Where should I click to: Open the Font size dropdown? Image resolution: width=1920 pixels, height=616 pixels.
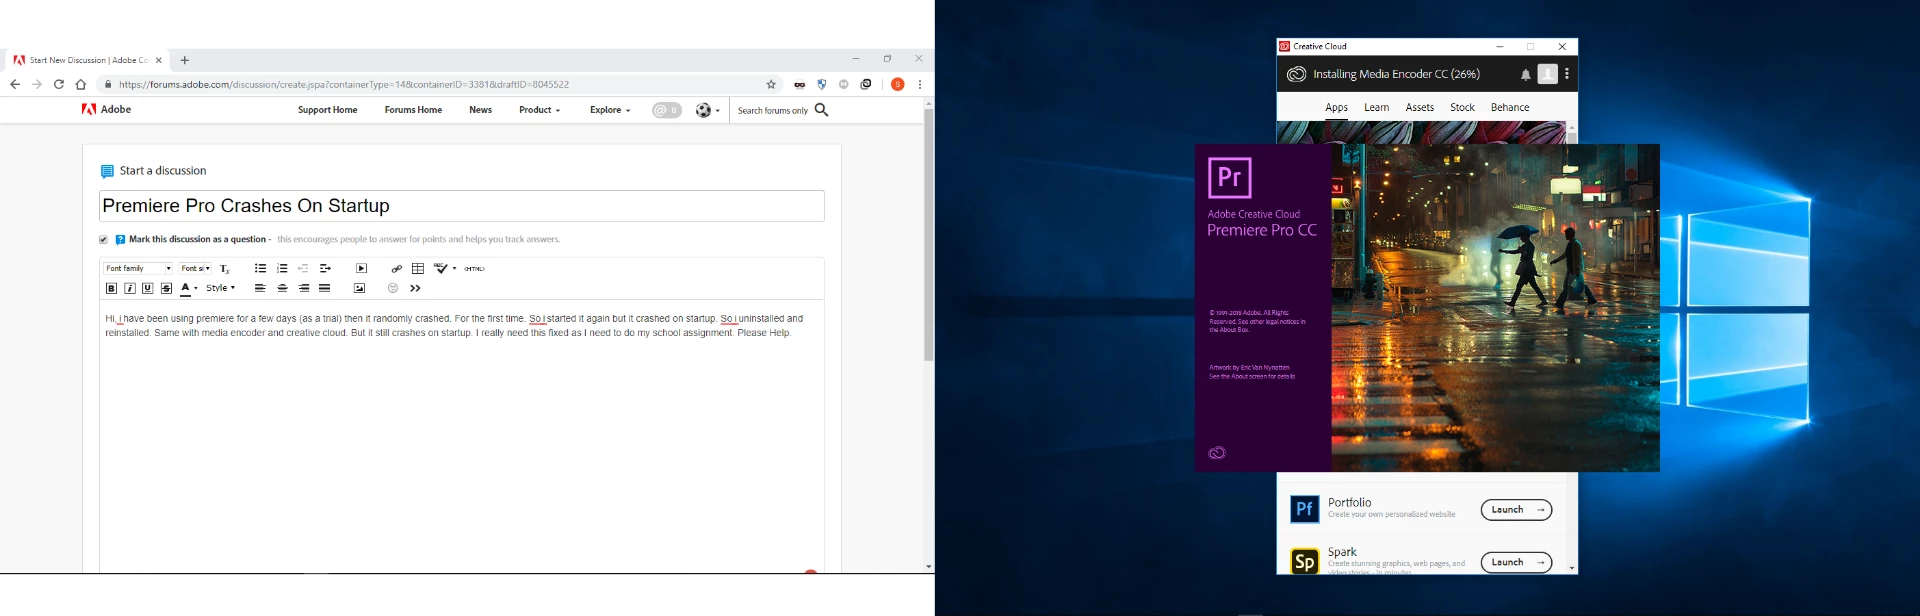(x=195, y=268)
